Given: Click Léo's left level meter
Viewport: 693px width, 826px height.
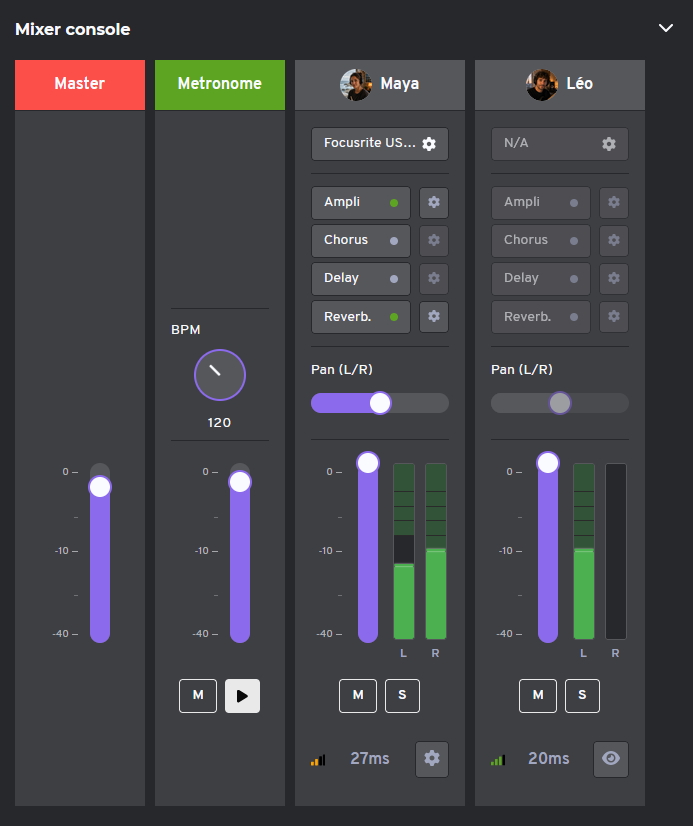Looking at the screenshot, I should (x=584, y=551).
